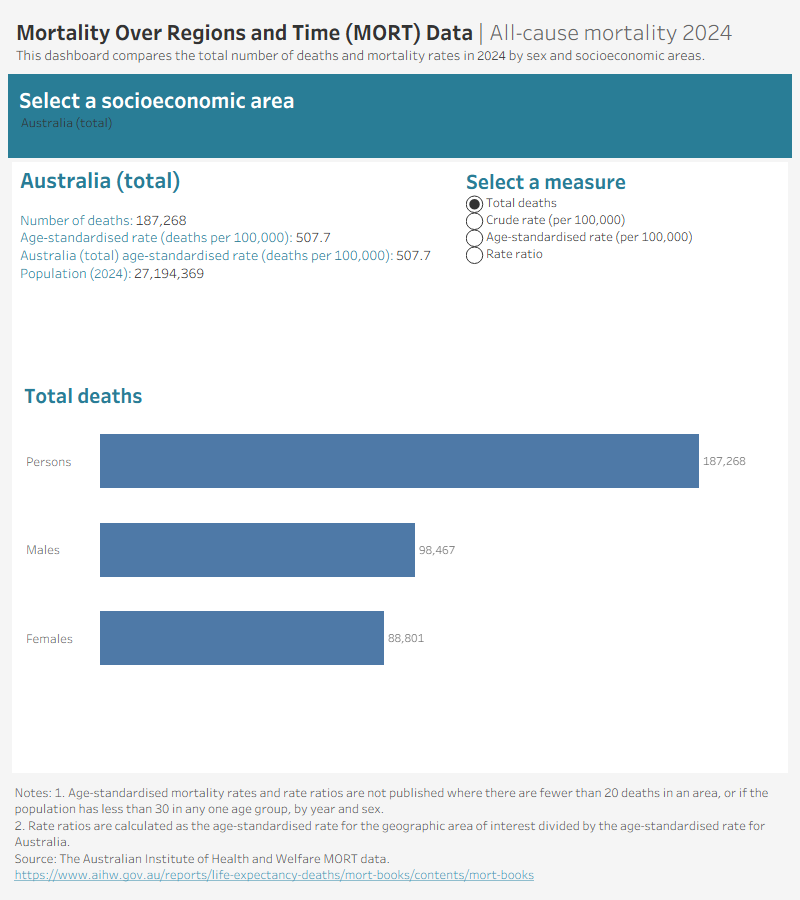Click the Select a socioeconomic area heading
This screenshot has height=900, width=800.
pos(157,101)
